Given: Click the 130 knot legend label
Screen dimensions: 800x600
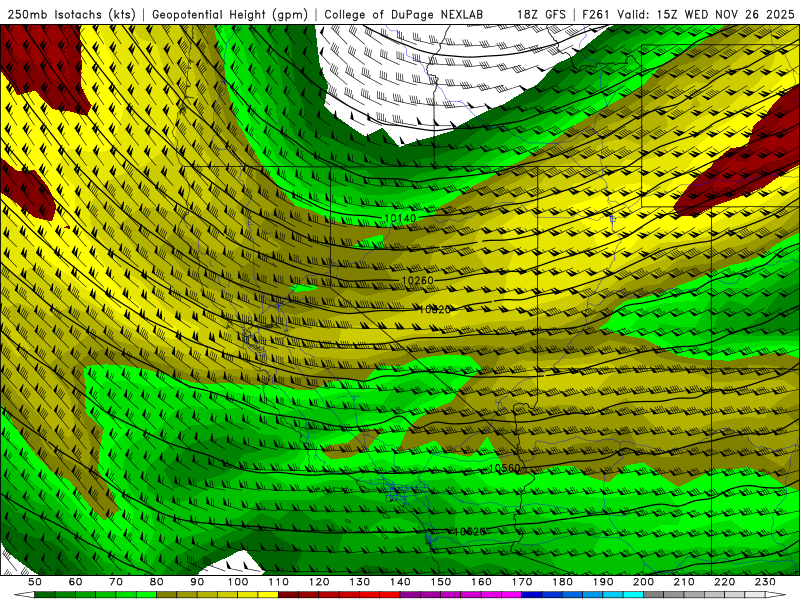Looking at the screenshot, I should click(360, 582).
